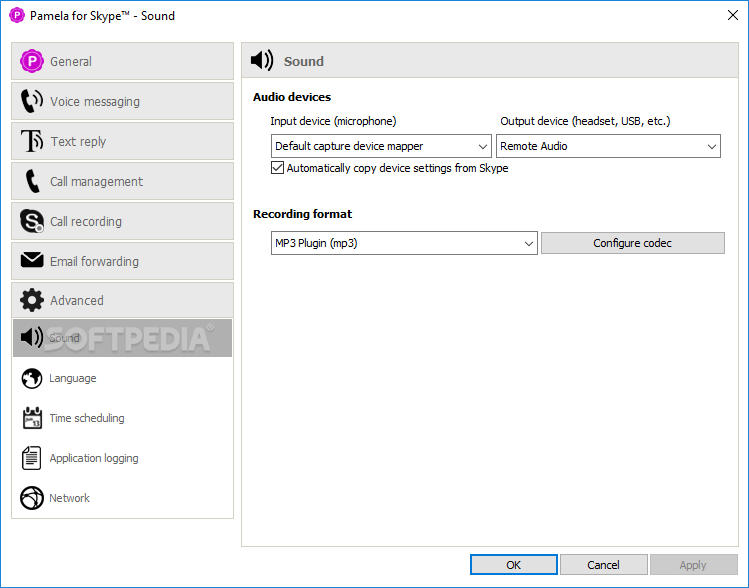Click the Sound speaker icon in sidebar
This screenshot has width=749, height=588.
(x=32, y=337)
